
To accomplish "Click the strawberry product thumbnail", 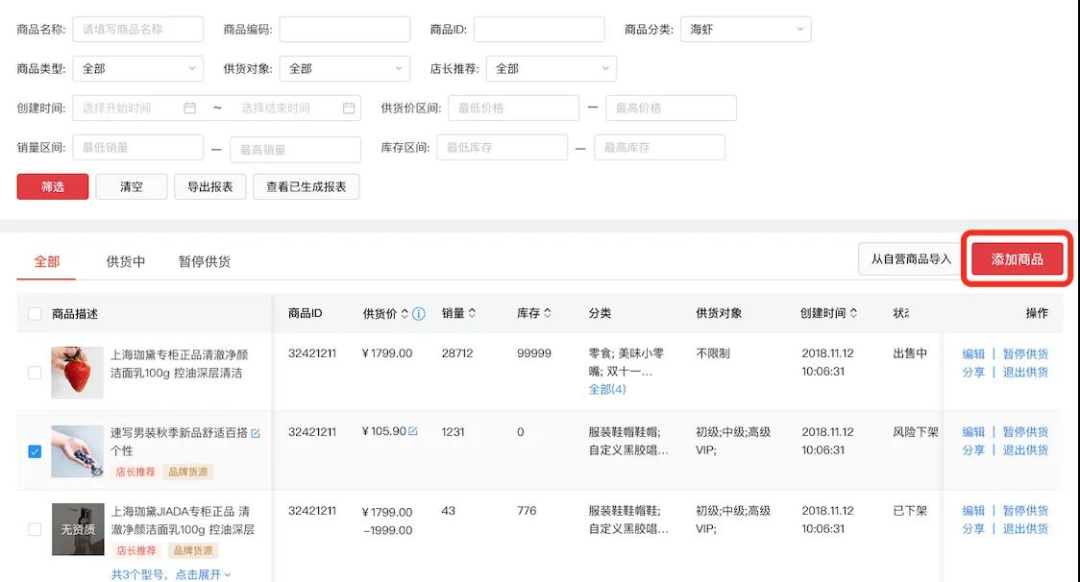I will tap(77, 372).
